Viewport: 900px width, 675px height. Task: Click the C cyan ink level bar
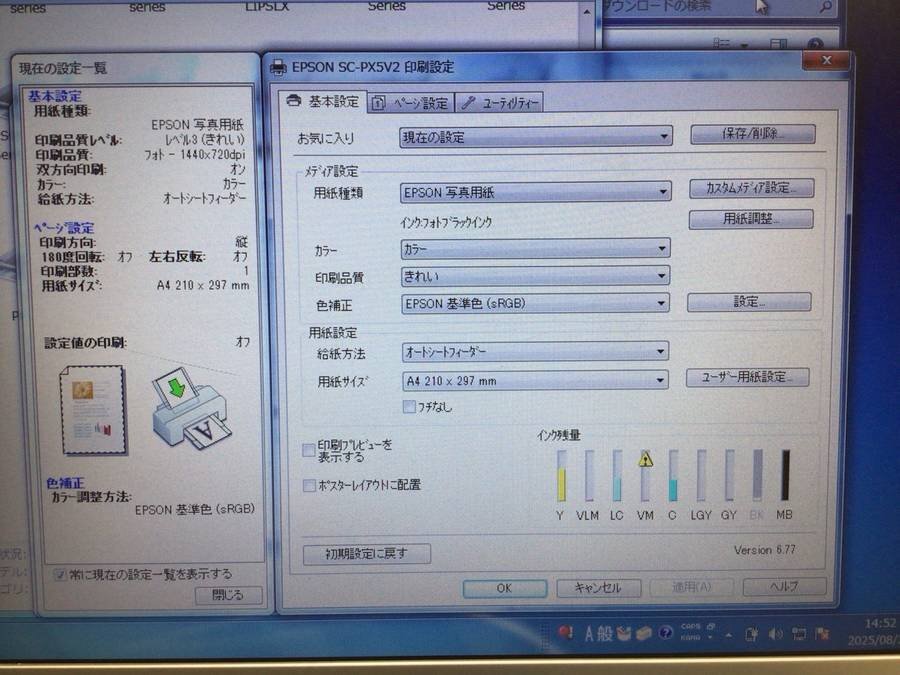(x=673, y=475)
